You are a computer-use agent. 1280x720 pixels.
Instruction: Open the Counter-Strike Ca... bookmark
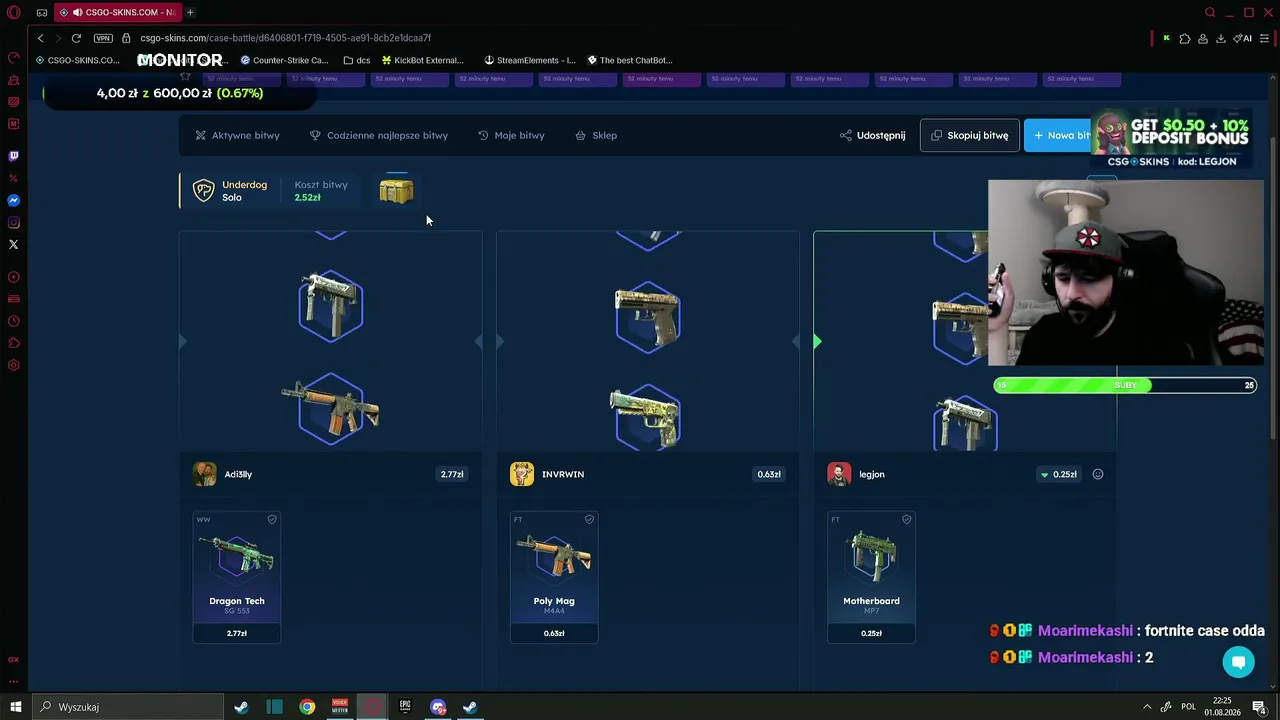pyautogui.click(x=284, y=60)
